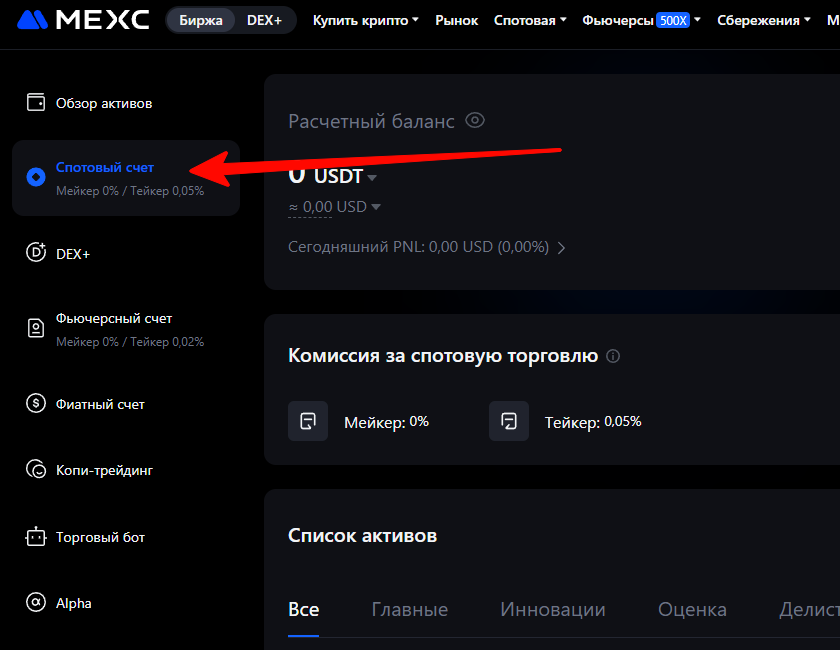Click the MEXC logo
The height and width of the screenshot is (650, 840).
pyautogui.click(x=83, y=20)
